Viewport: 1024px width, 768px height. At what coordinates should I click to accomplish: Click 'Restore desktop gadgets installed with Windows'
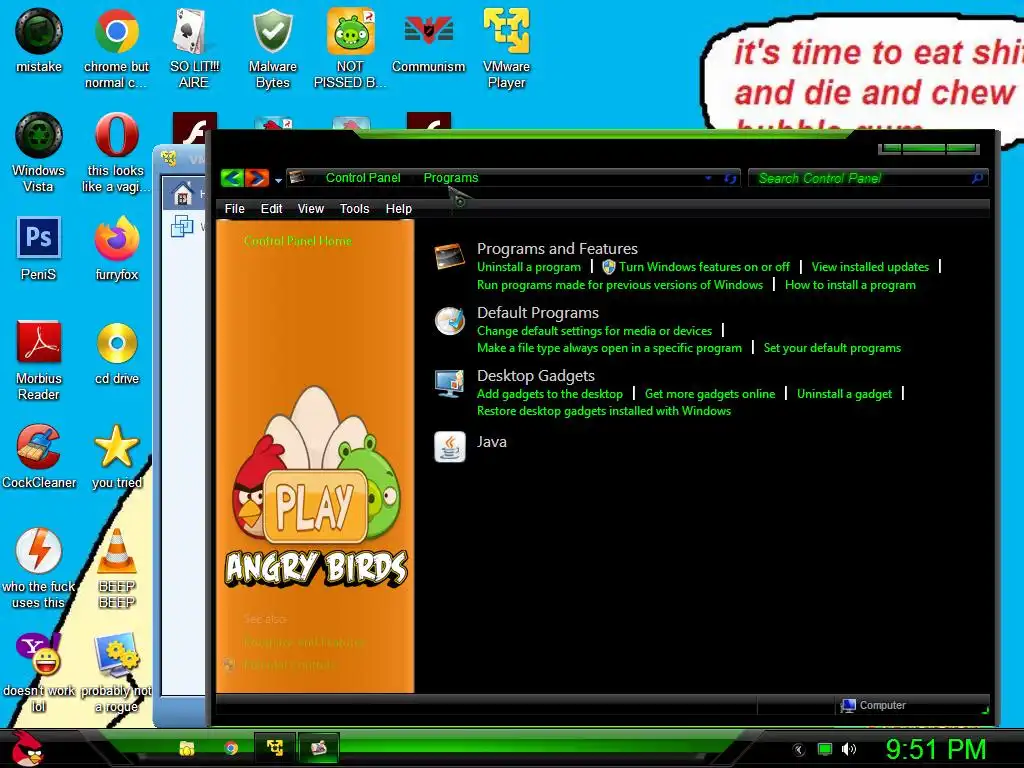[604, 411]
